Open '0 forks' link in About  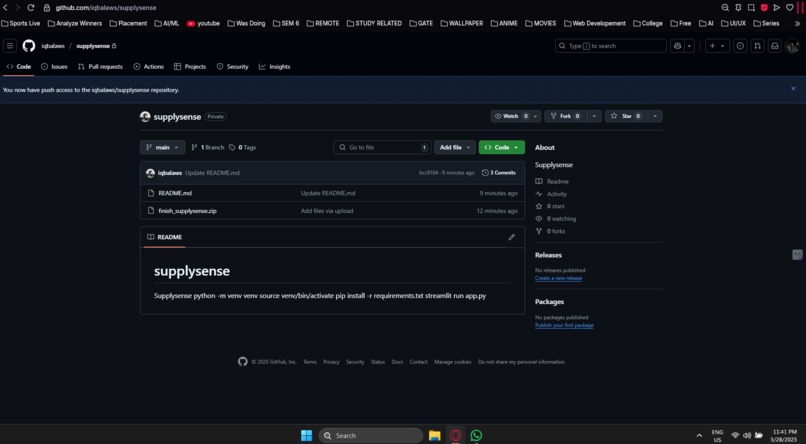551,231
